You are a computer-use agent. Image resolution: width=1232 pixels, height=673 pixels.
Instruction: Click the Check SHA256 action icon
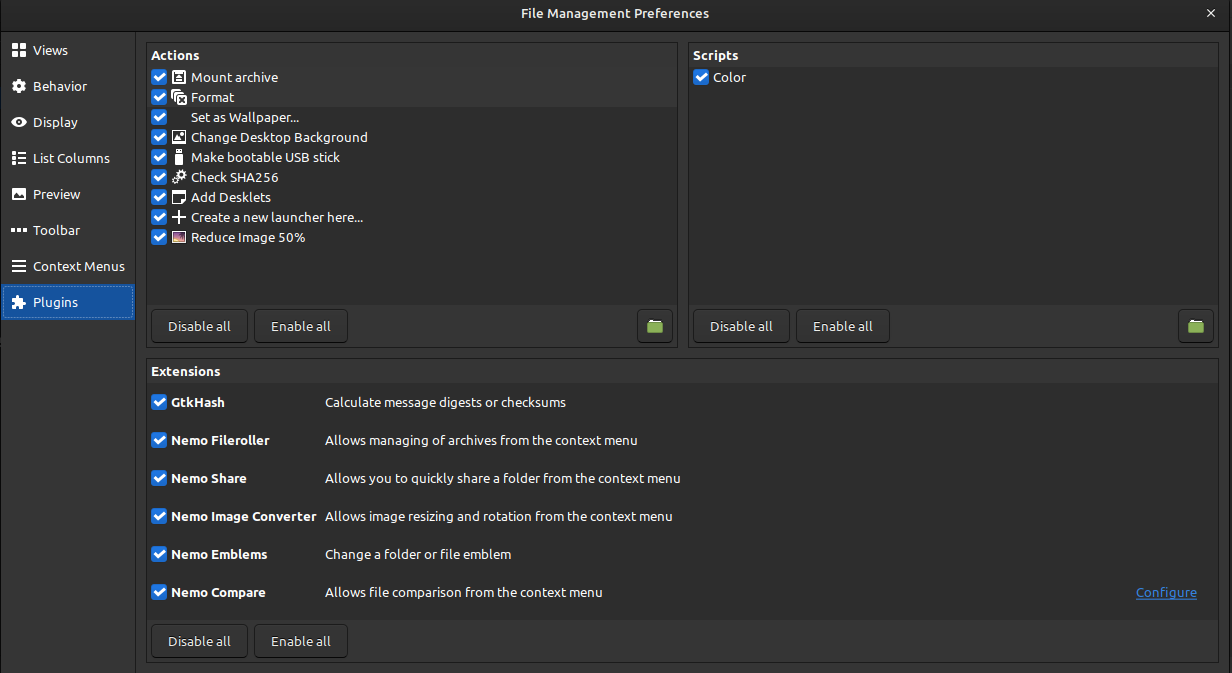[178, 177]
